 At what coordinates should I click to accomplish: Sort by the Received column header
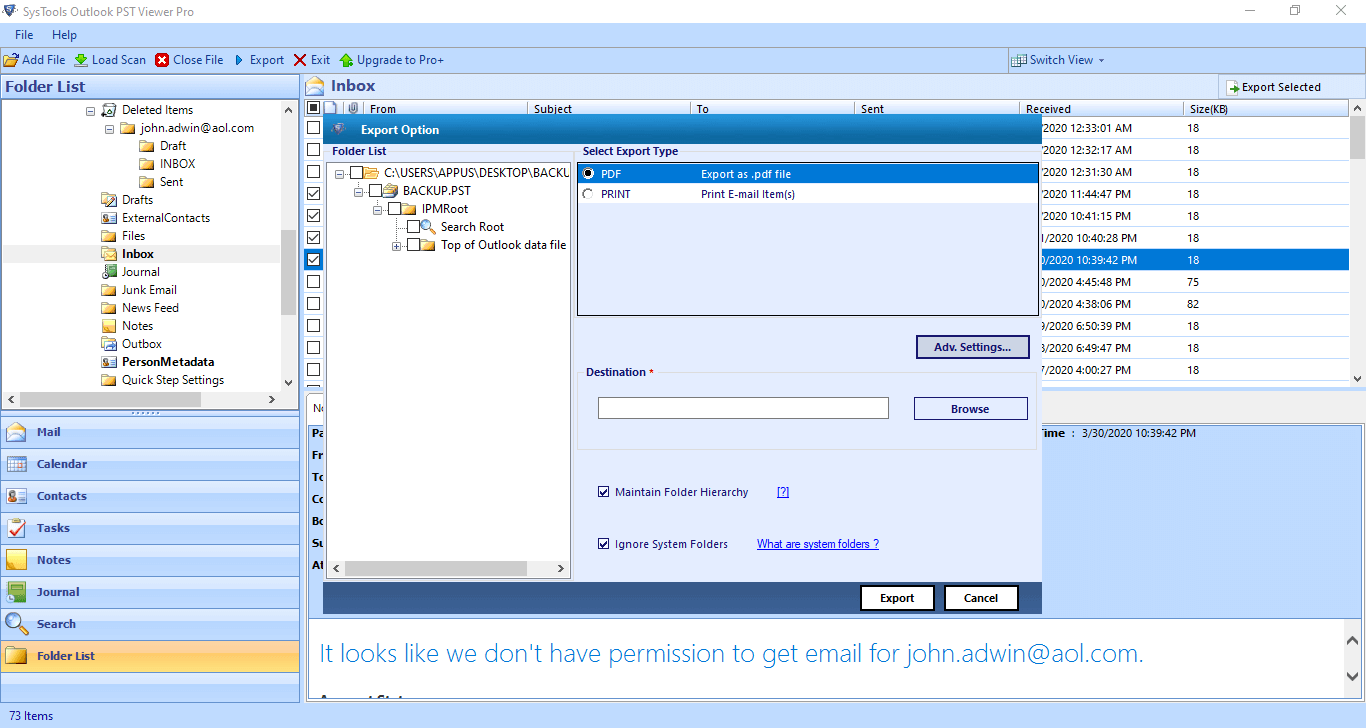pos(1102,109)
